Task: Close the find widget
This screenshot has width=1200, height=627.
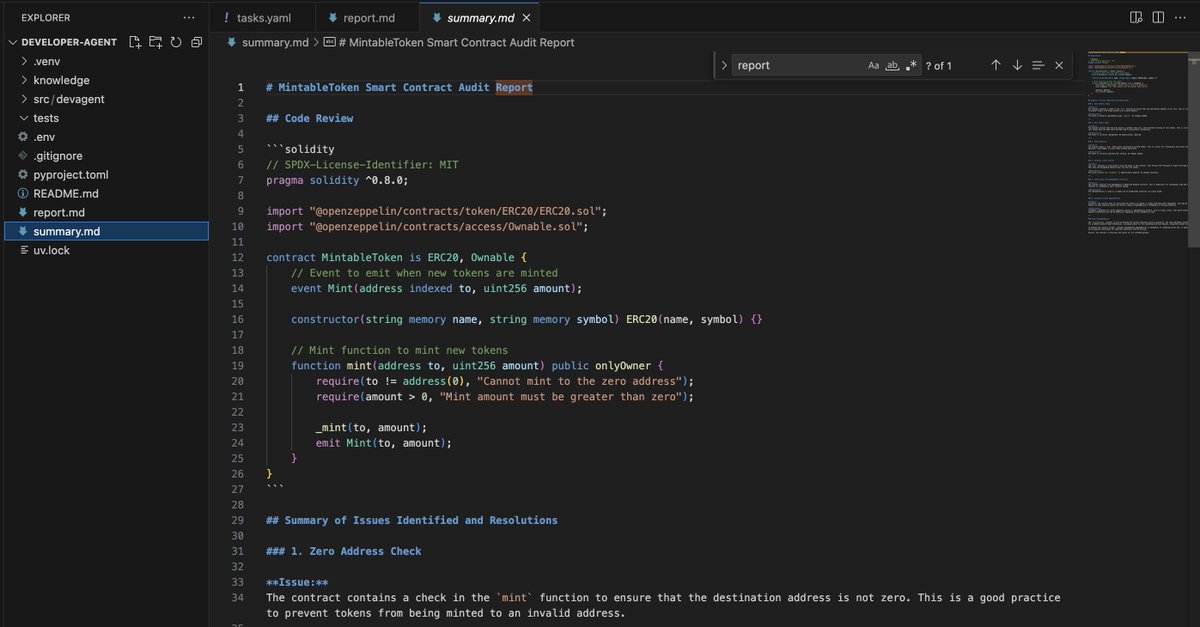Action: (1059, 65)
